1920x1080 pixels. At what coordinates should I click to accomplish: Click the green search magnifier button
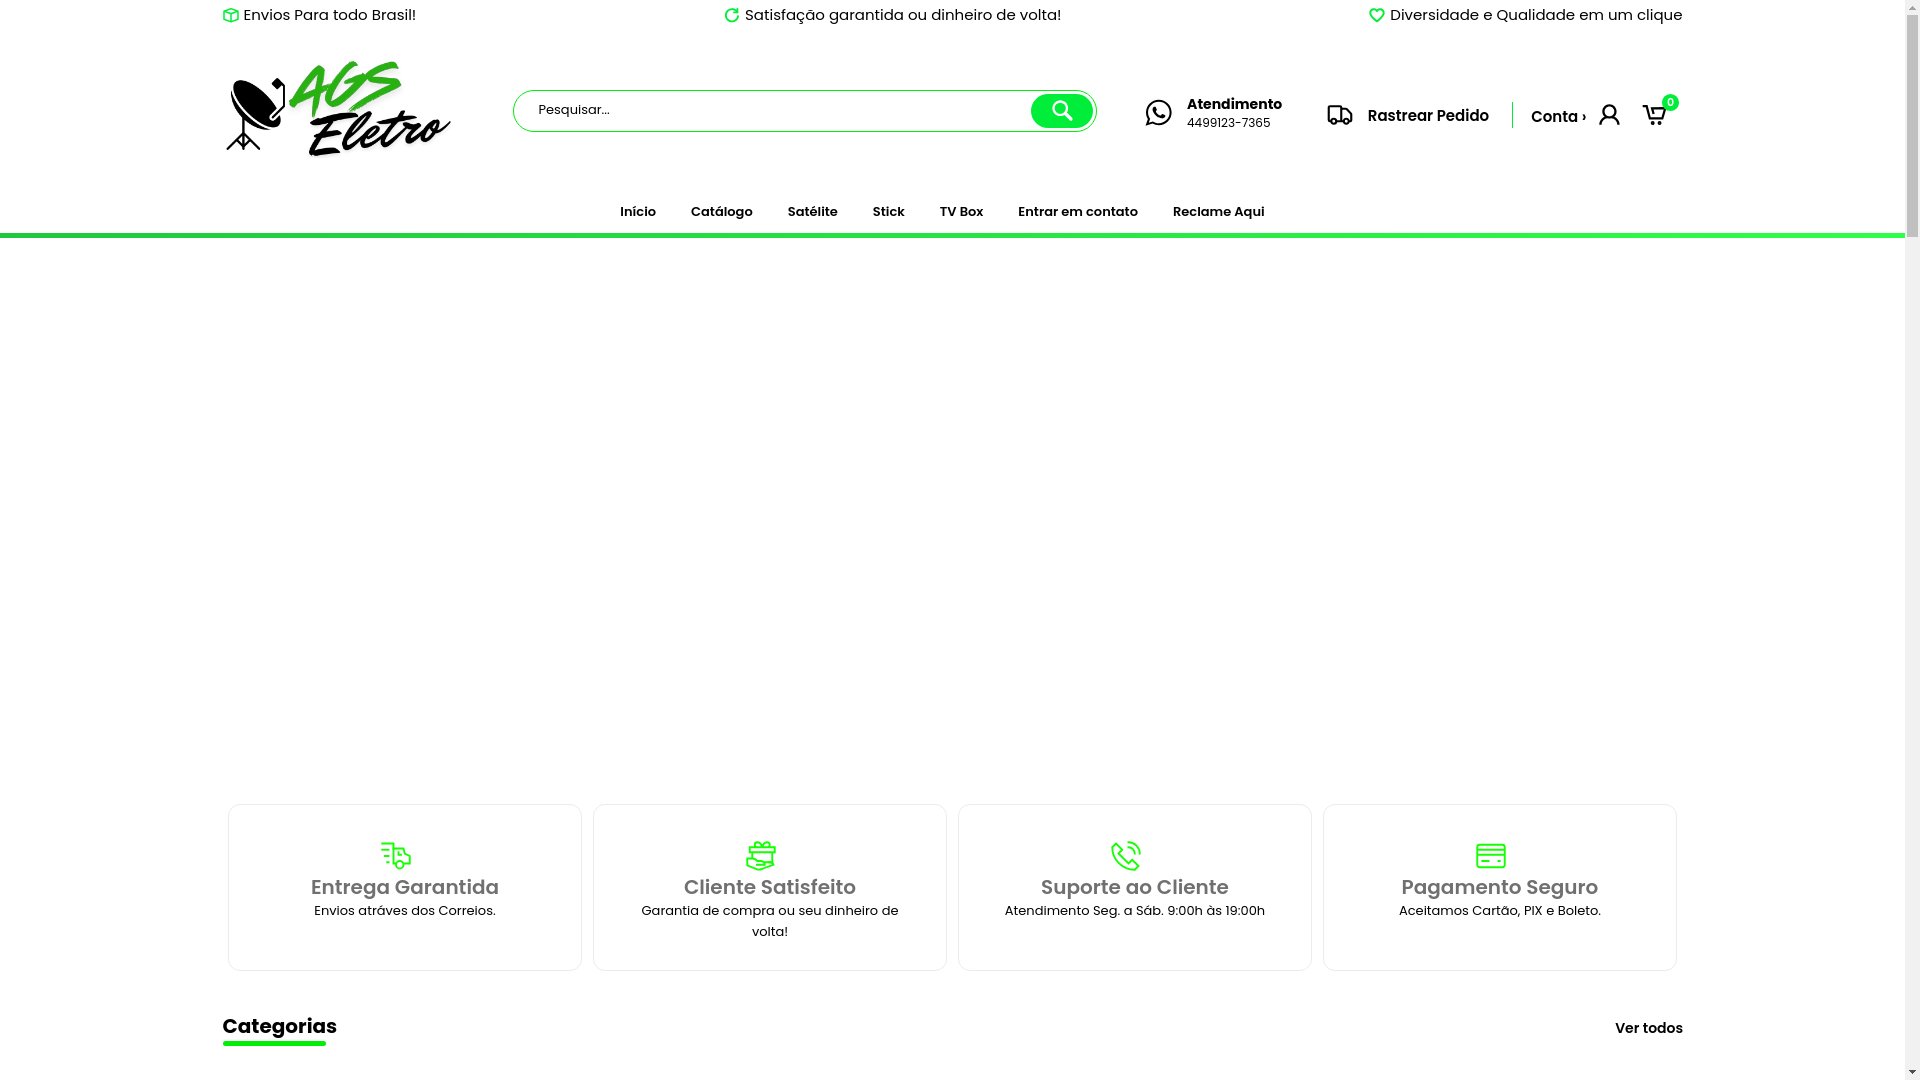tap(1061, 111)
